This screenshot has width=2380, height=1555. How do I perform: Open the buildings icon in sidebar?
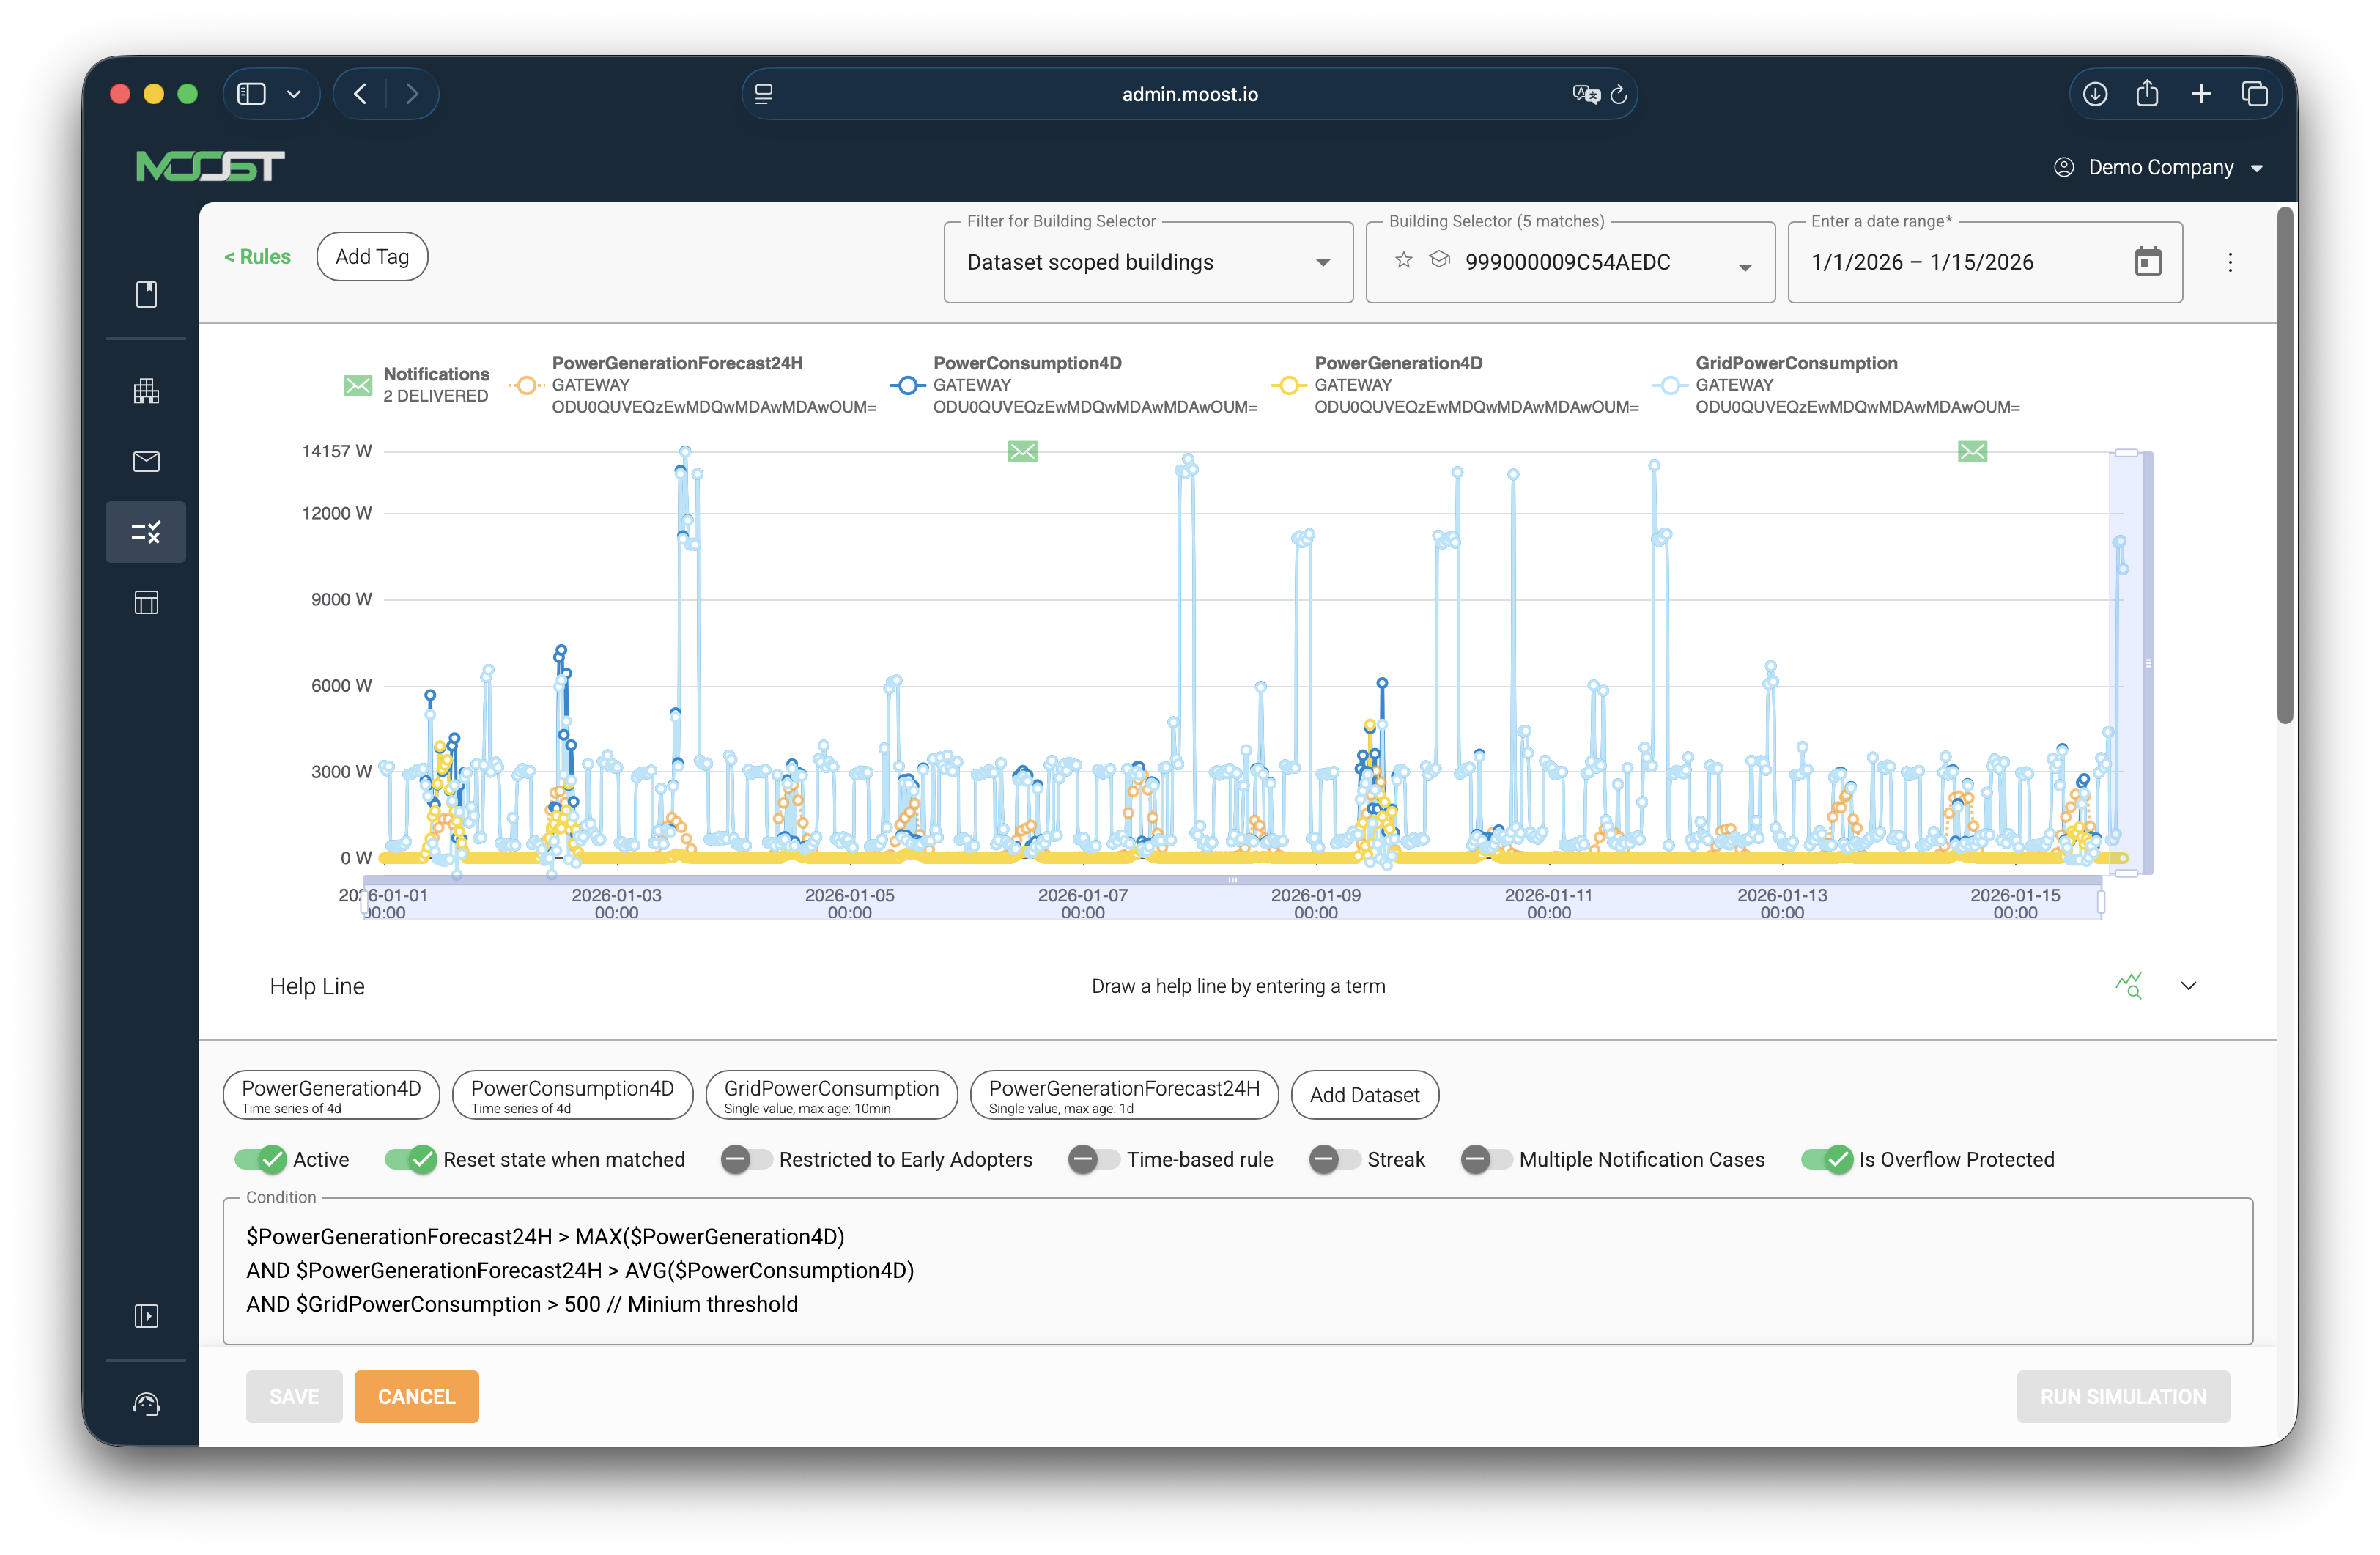tap(146, 391)
